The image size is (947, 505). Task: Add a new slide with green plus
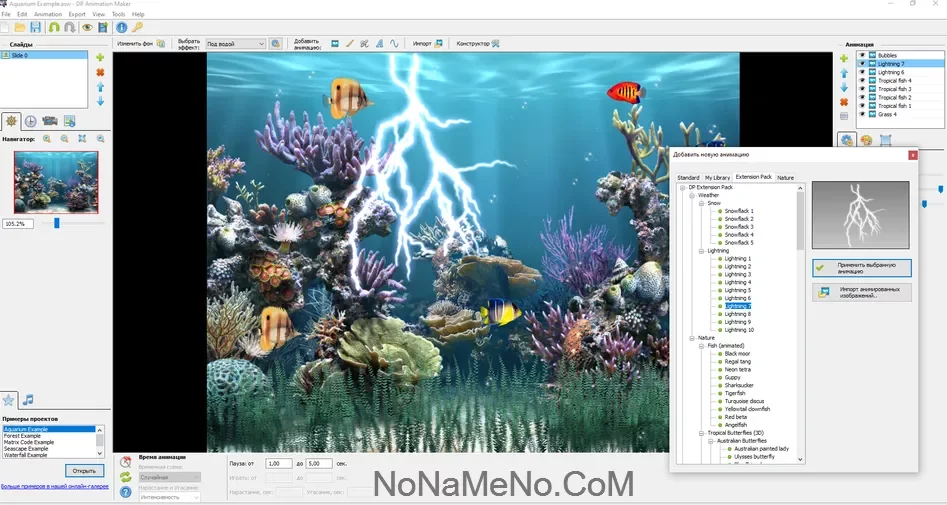tap(100, 58)
